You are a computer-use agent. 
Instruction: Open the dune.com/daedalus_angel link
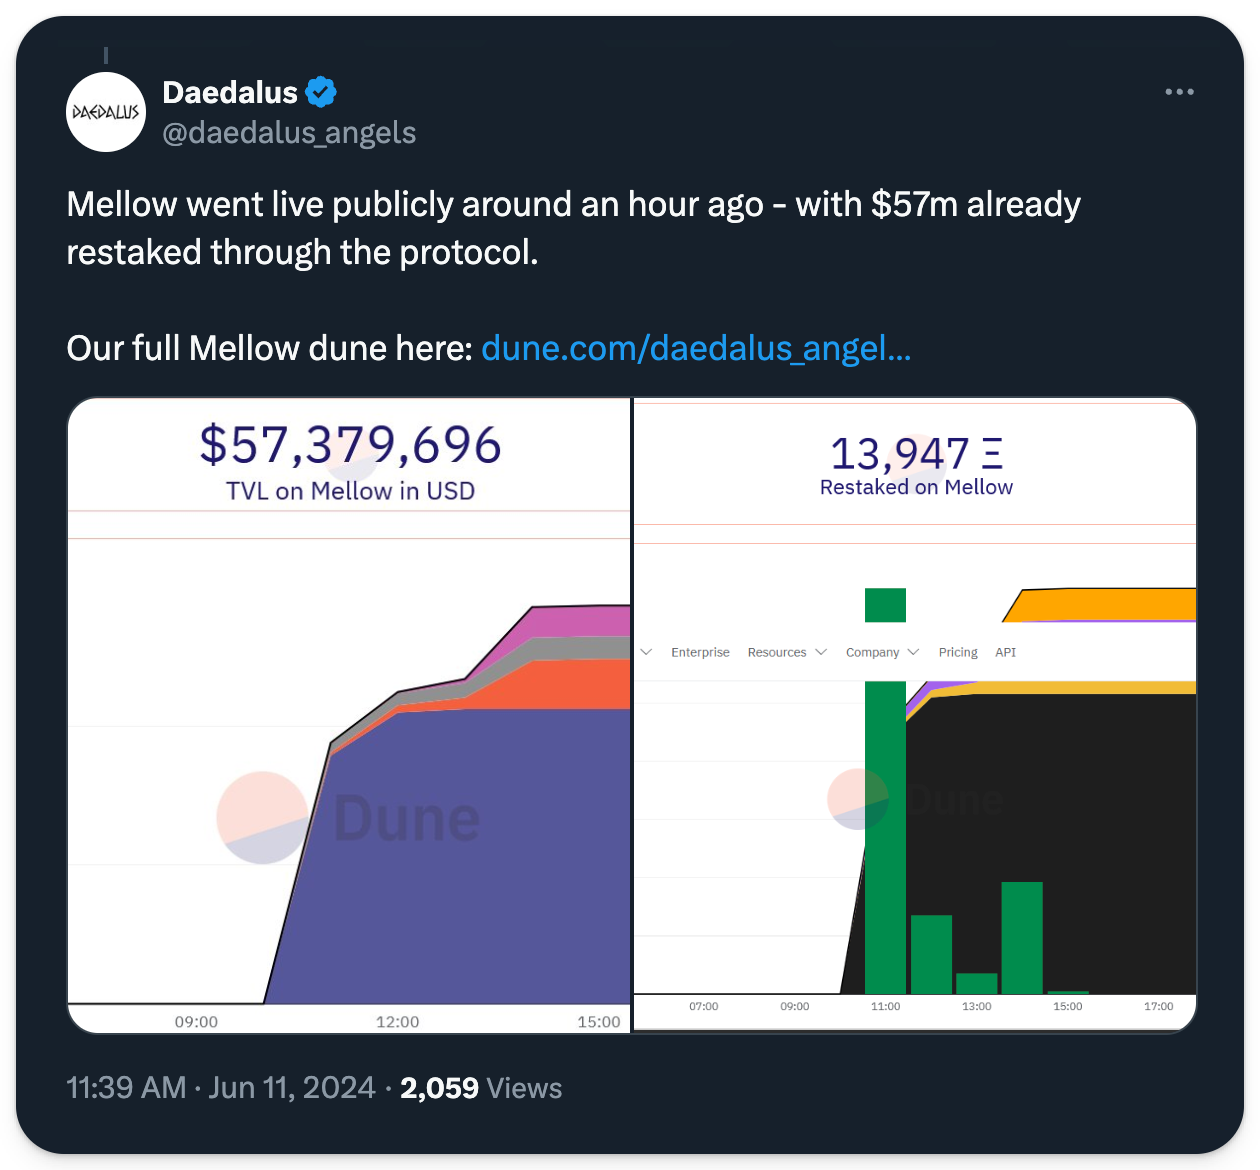click(x=696, y=348)
